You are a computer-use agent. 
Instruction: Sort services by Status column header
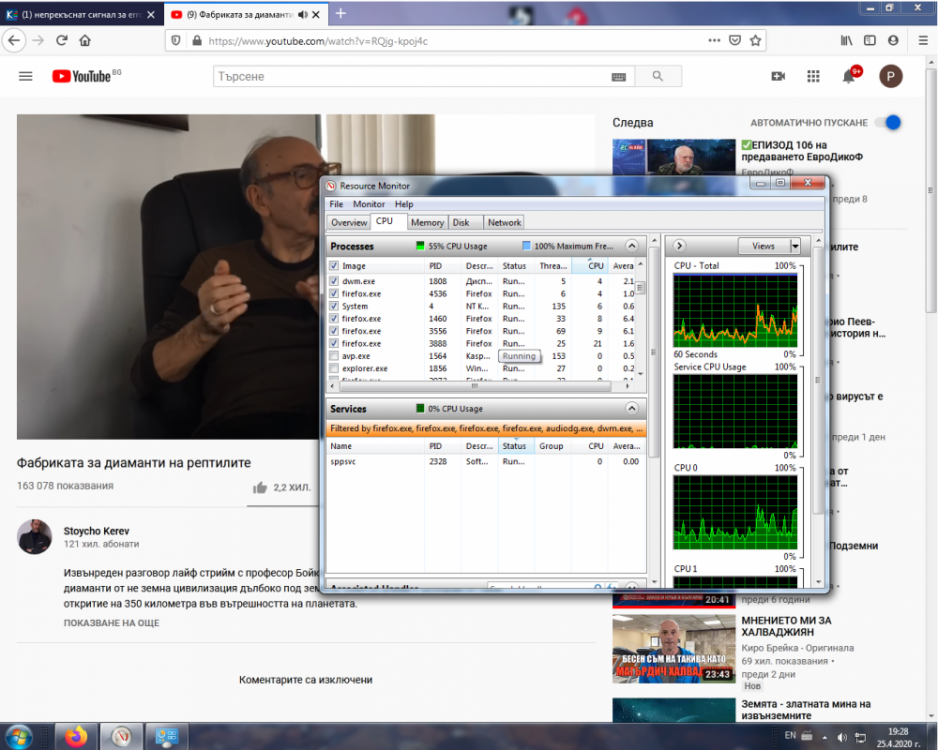coord(514,446)
